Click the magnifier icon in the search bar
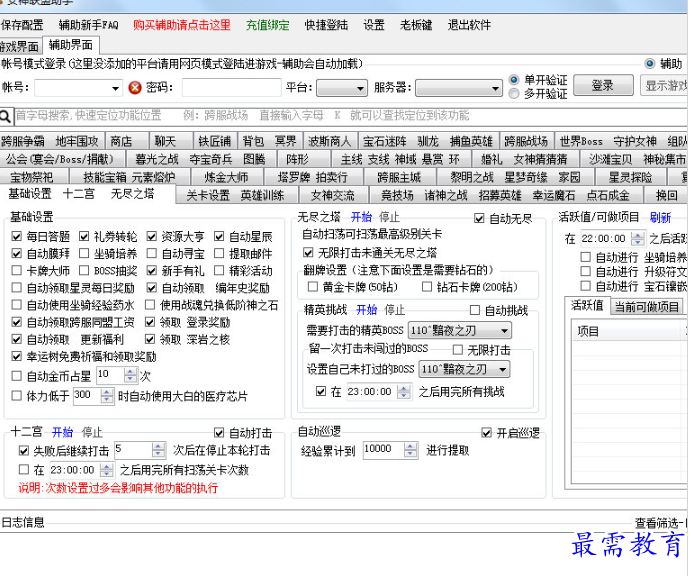Image resolution: width=693 pixels, height=576 pixels. [x=8, y=116]
